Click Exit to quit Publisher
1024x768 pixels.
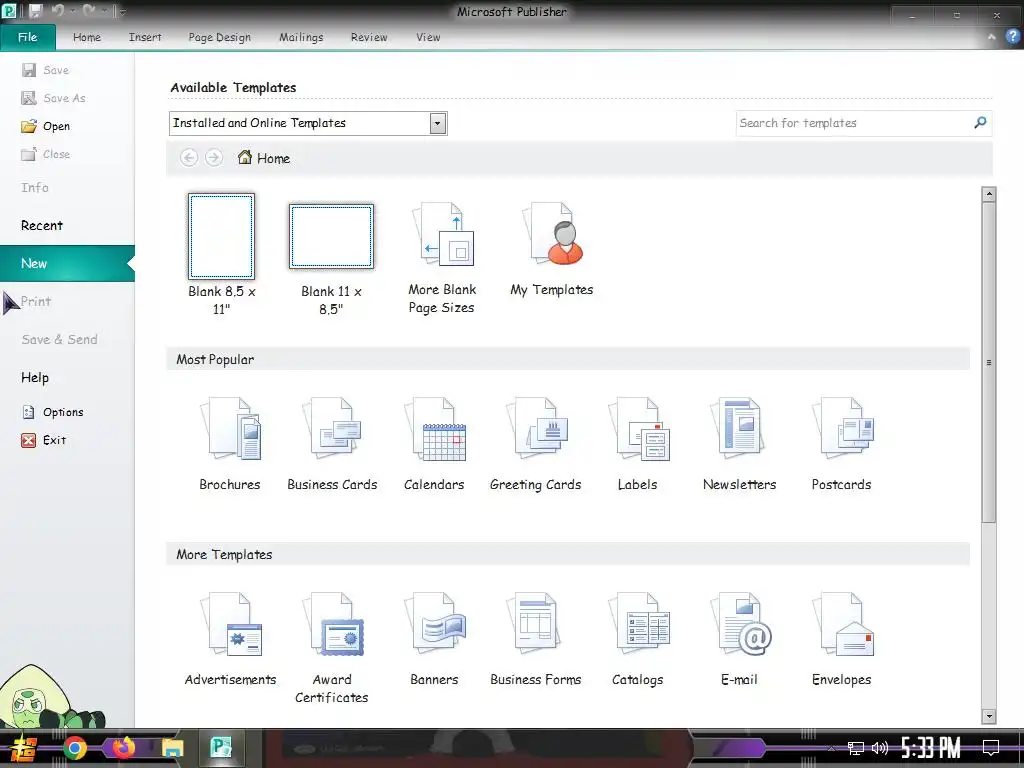click(x=44, y=440)
